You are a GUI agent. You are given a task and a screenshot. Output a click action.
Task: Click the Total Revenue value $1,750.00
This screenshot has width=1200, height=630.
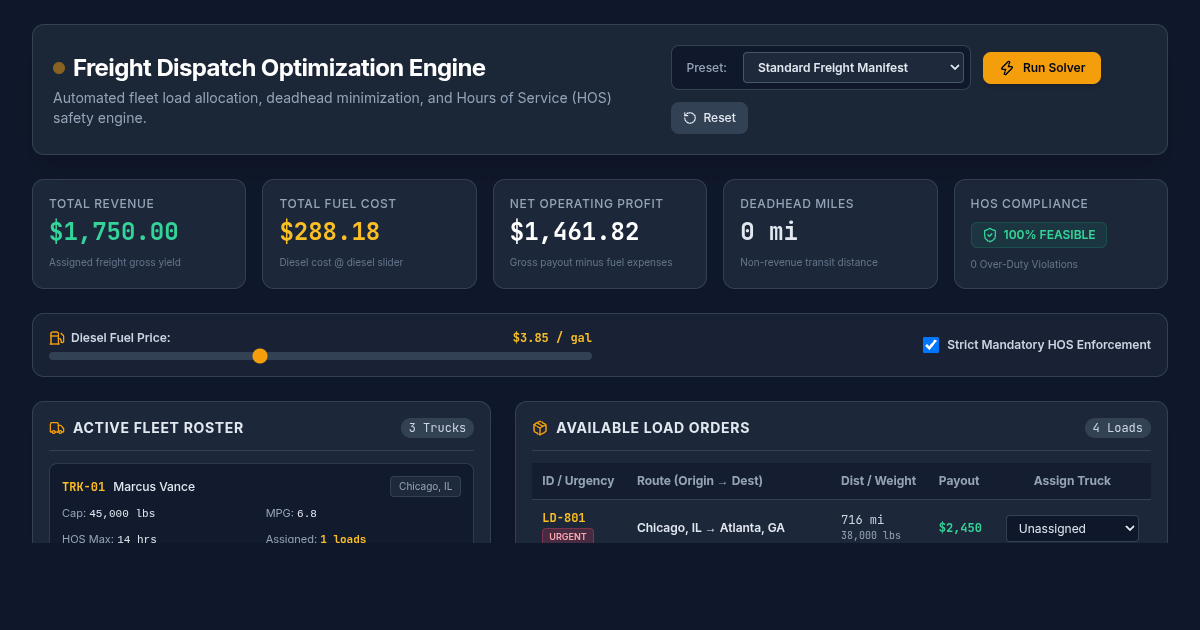(114, 232)
